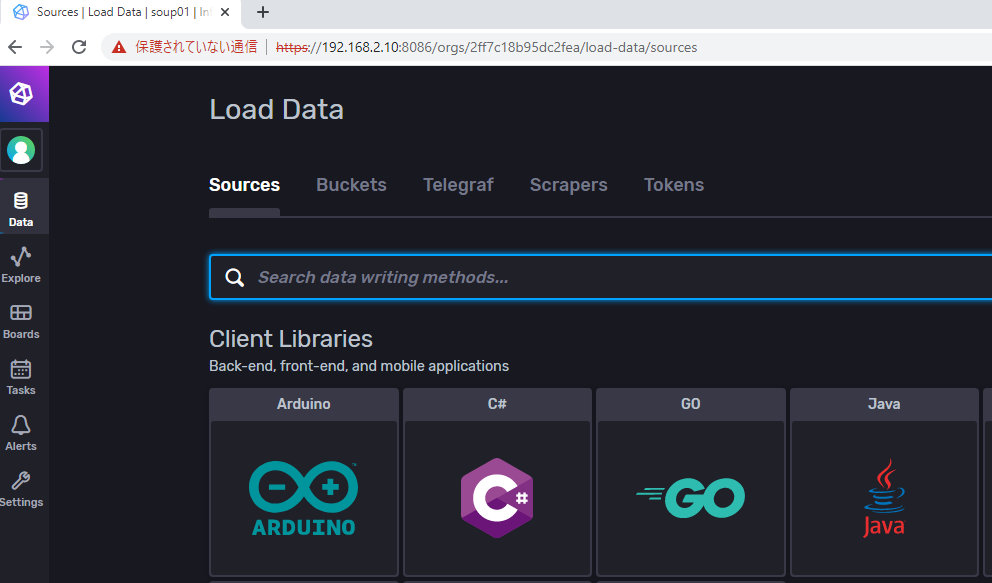Screen dimensions: 992x583
Task: Click the Client Libraries heading
Action: pos(291,340)
